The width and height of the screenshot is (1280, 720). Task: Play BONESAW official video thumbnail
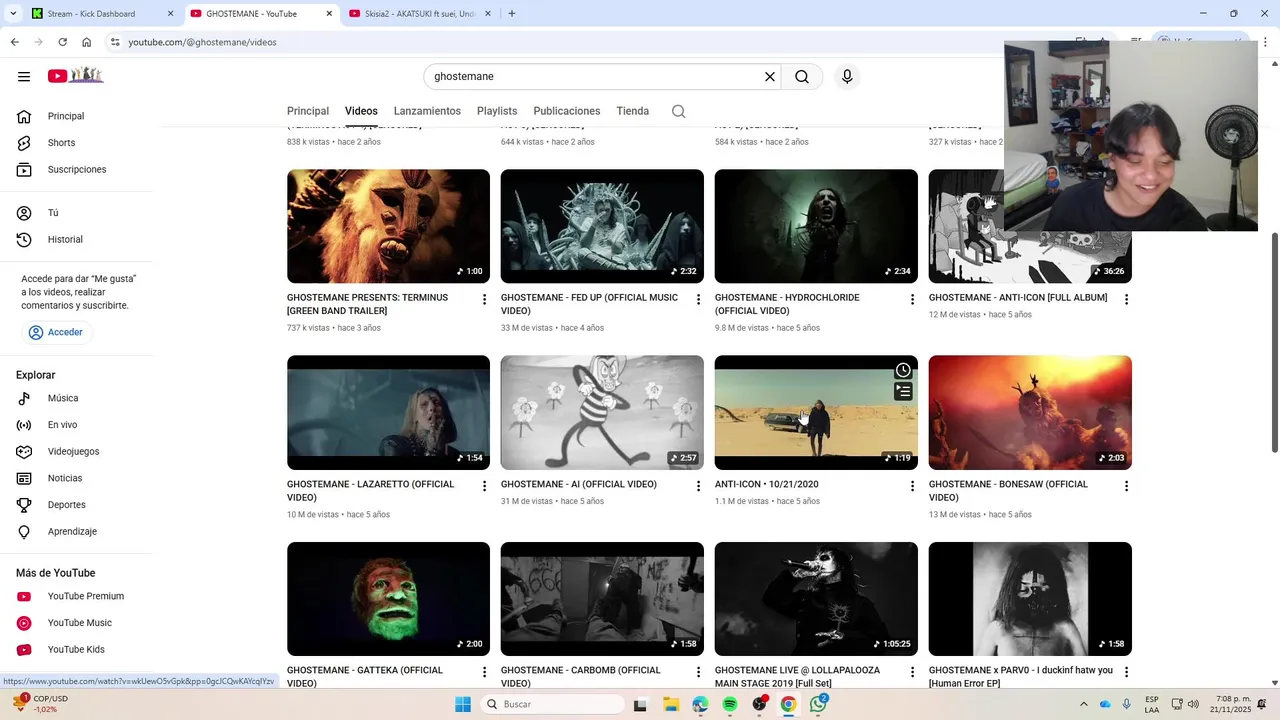(x=1030, y=413)
